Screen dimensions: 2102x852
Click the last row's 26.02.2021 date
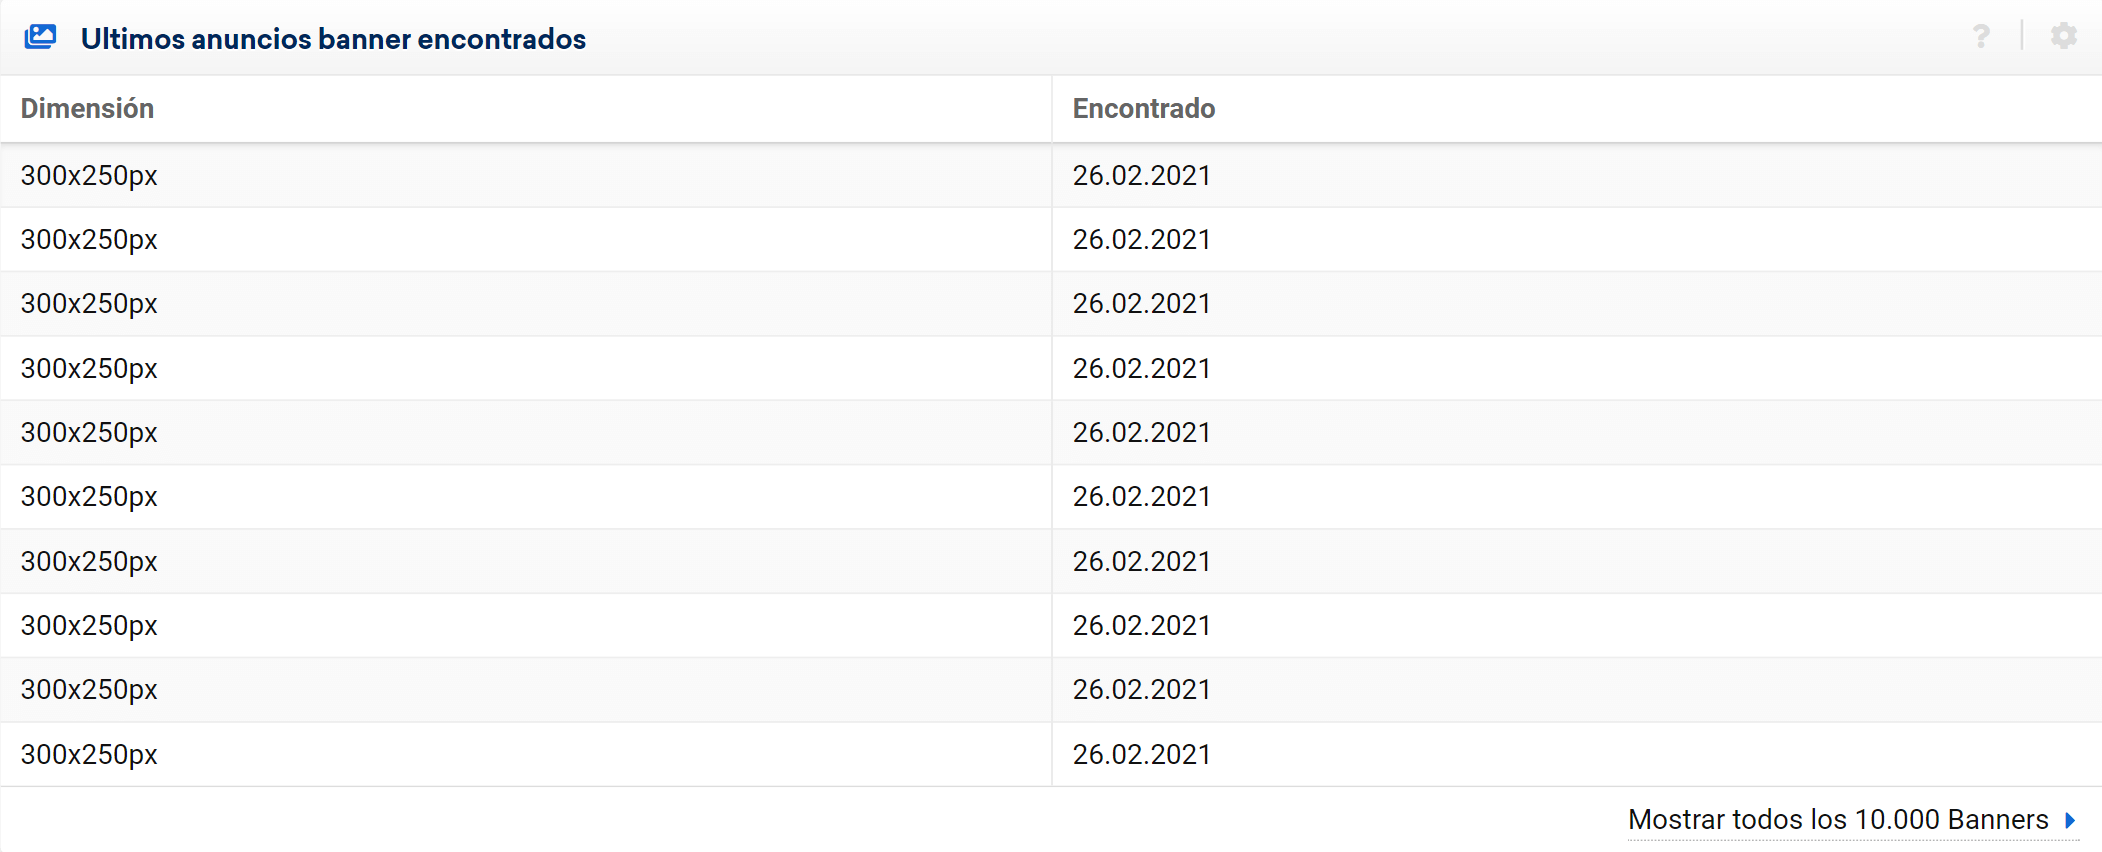[1141, 755]
